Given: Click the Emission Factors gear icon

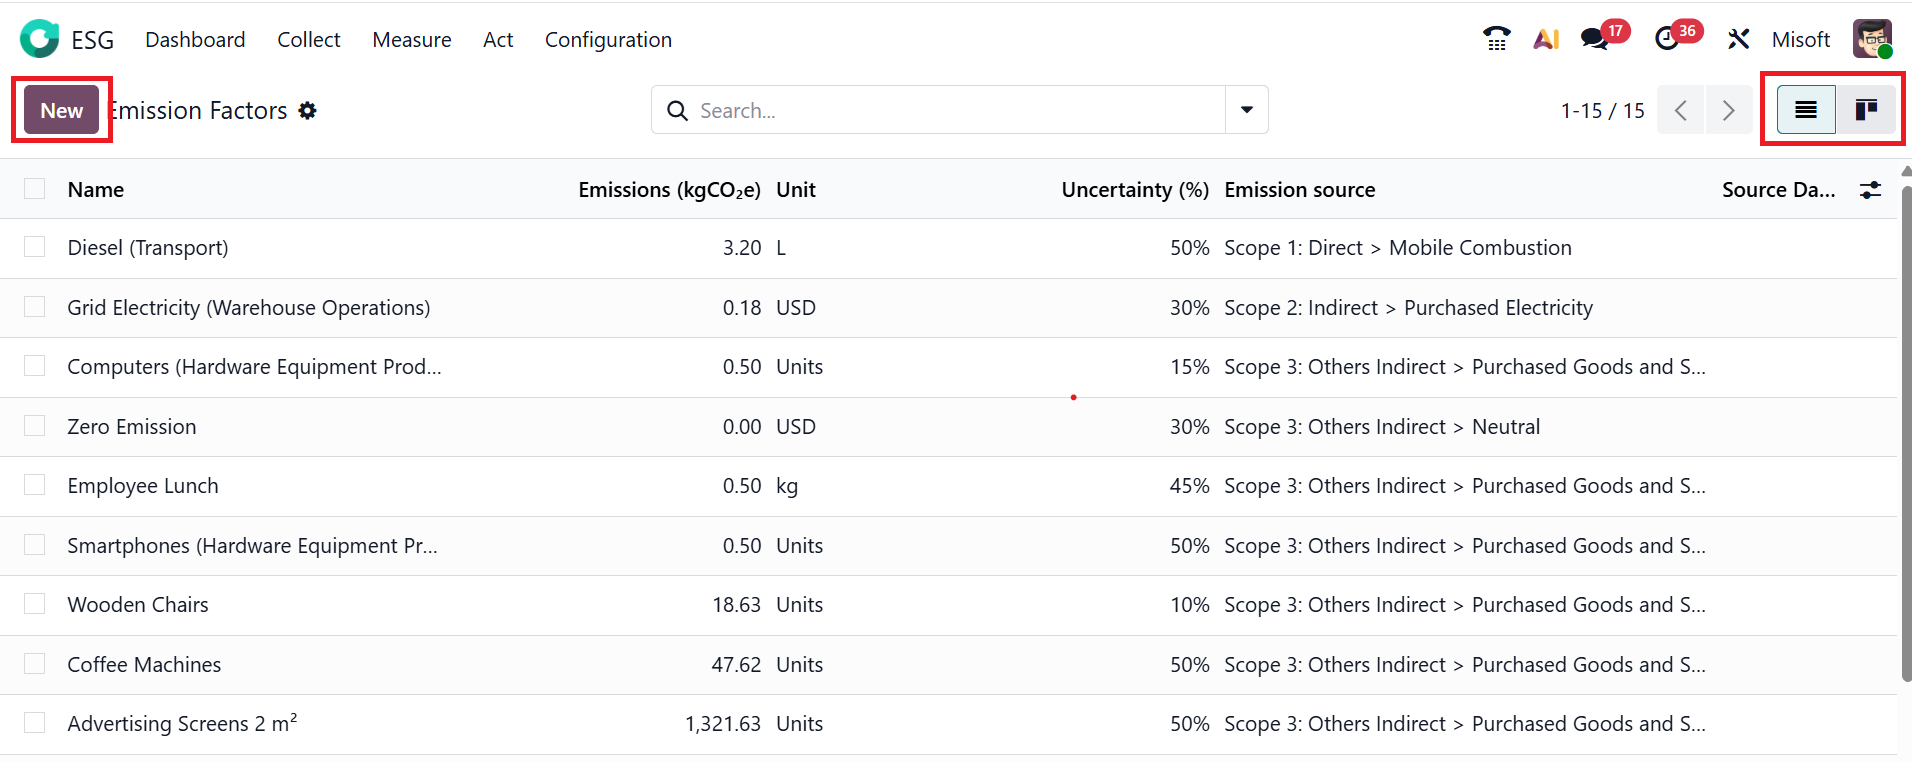Looking at the screenshot, I should pos(308,111).
